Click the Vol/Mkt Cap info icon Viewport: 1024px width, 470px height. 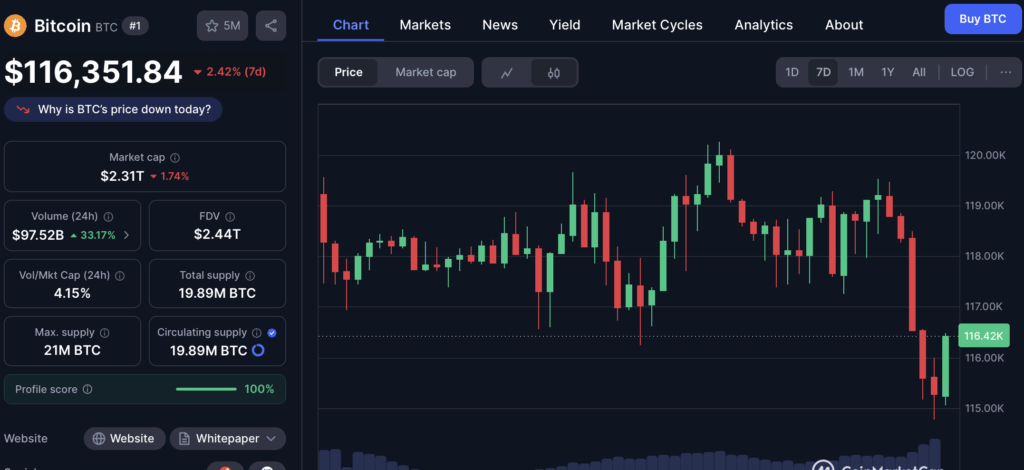[x=120, y=275]
